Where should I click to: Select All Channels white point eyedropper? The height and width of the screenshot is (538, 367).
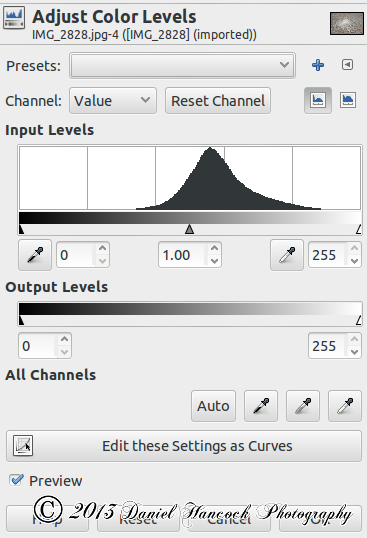pyautogui.click(x=345, y=406)
